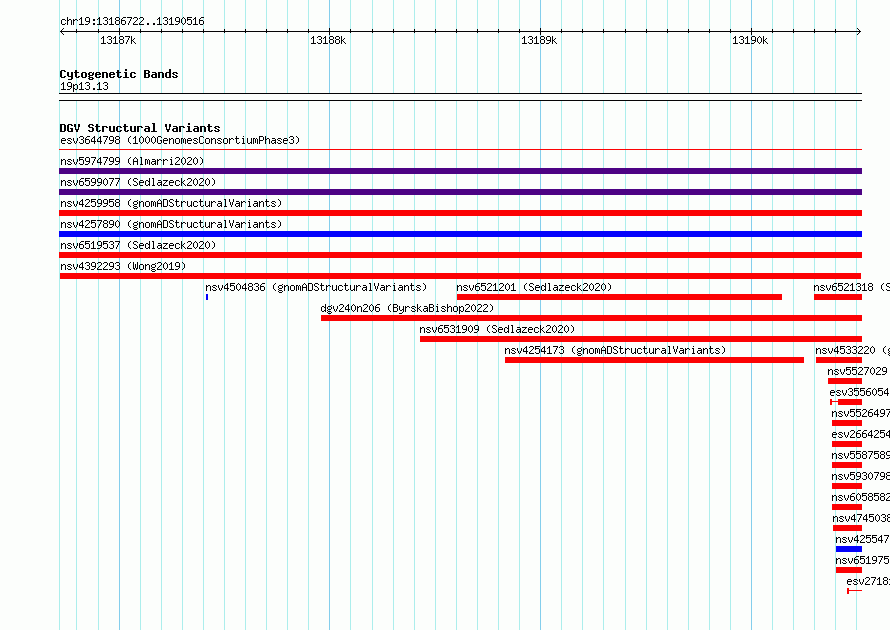The image size is (890, 630).
Task: Open variant esv3644798 (1000GenomesConsortiumPhase3) label
Action: point(180,140)
